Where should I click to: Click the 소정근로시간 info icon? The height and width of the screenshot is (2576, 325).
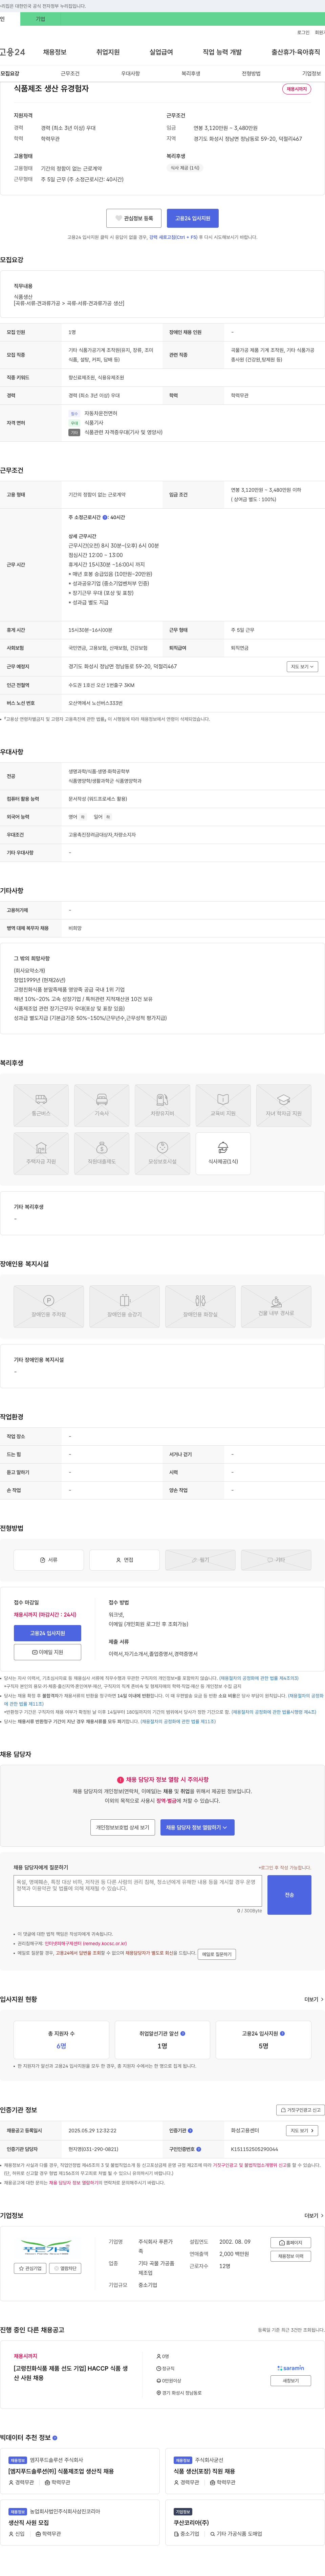coord(105,518)
